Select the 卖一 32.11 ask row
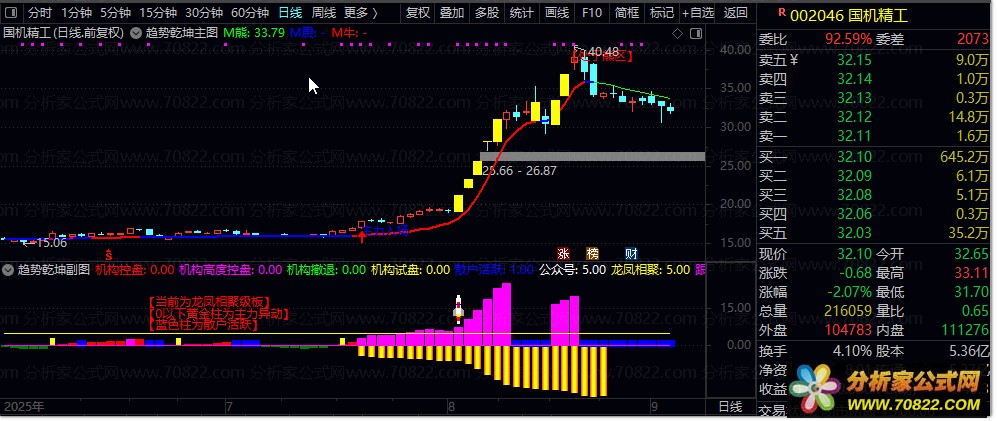This screenshot has width=997, height=421. click(x=875, y=135)
